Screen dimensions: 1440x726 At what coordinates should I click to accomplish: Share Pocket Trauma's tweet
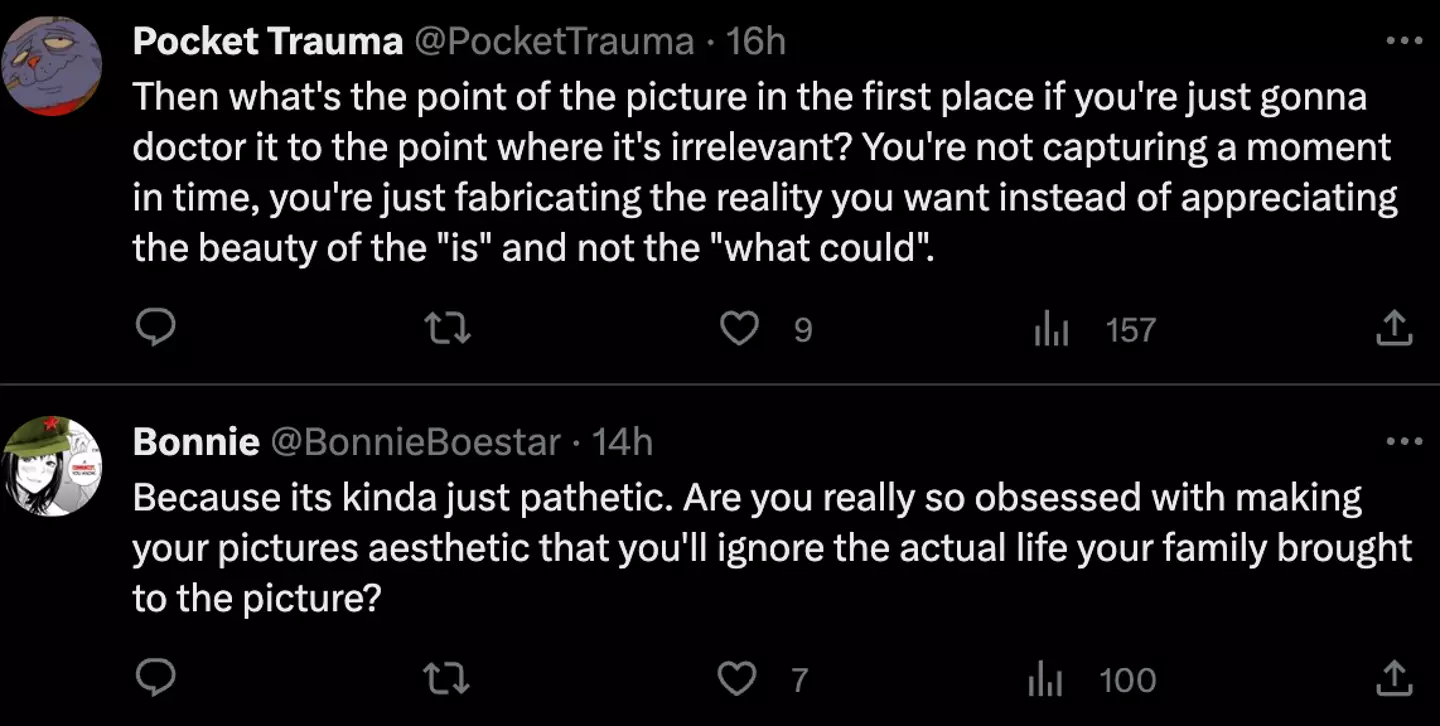[1395, 328]
